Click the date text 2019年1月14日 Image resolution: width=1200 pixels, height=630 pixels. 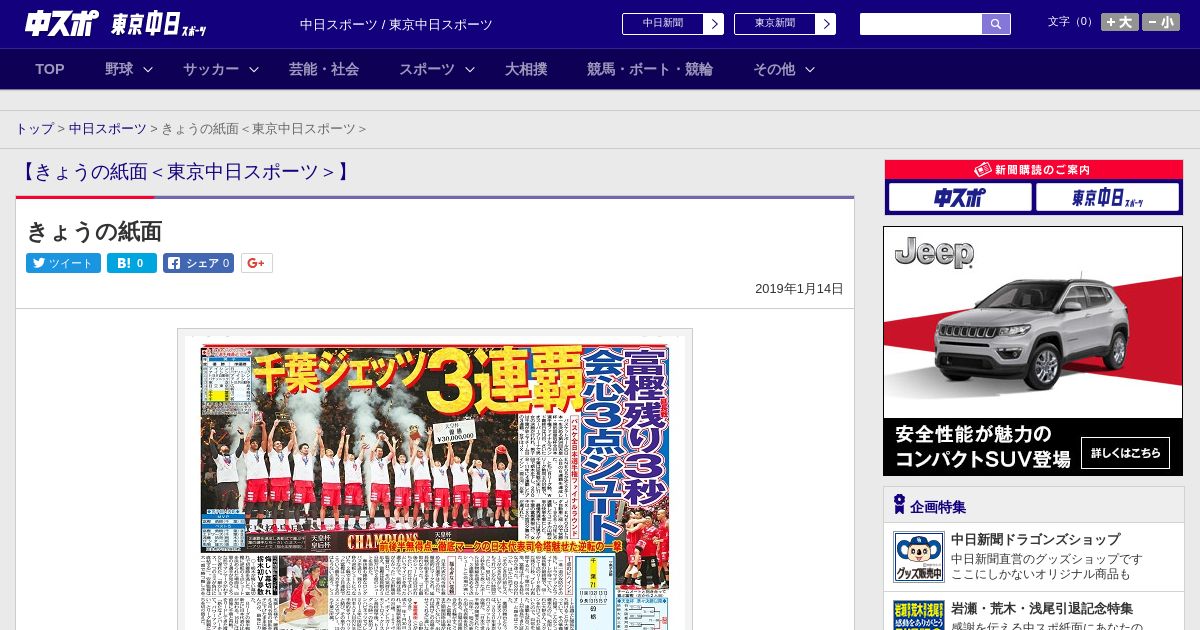point(799,289)
